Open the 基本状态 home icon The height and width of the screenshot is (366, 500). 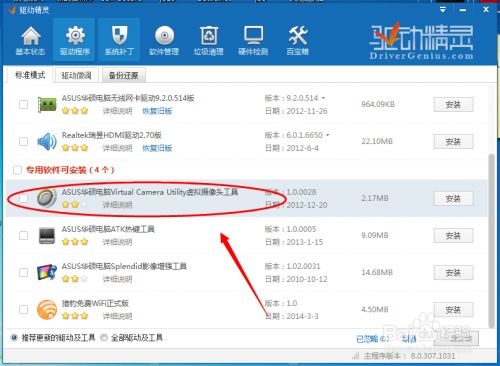coord(30,41)
